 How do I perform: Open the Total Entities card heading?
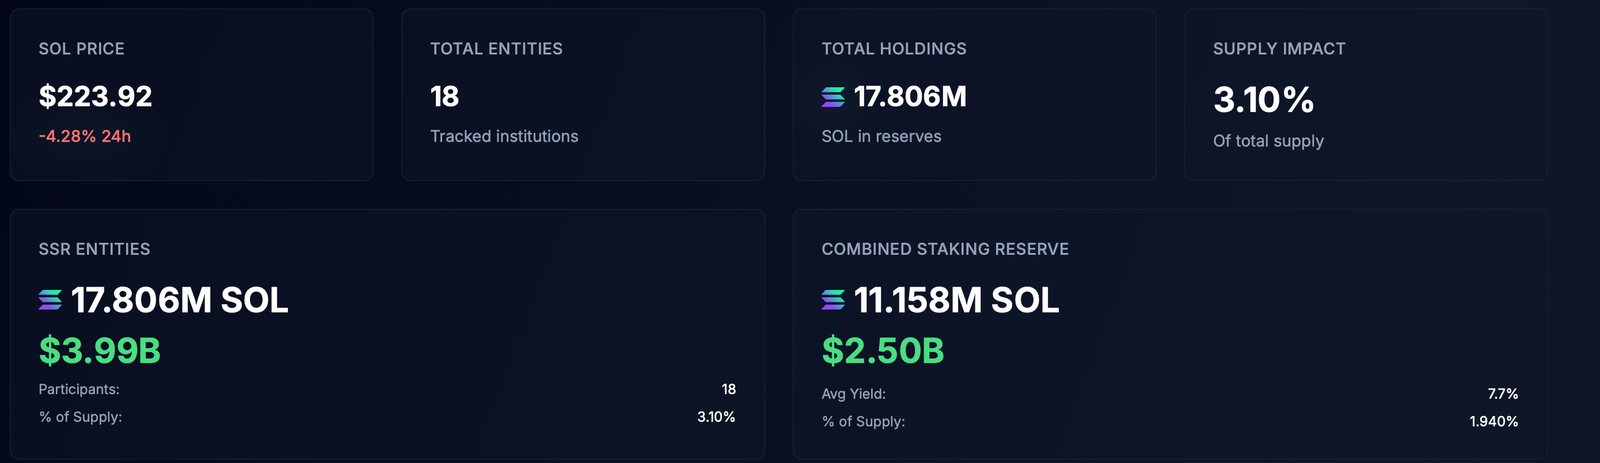point(496,49)
